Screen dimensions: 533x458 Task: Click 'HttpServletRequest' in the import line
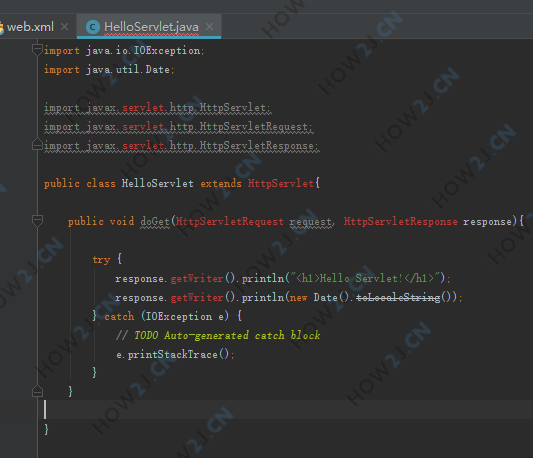253,127
